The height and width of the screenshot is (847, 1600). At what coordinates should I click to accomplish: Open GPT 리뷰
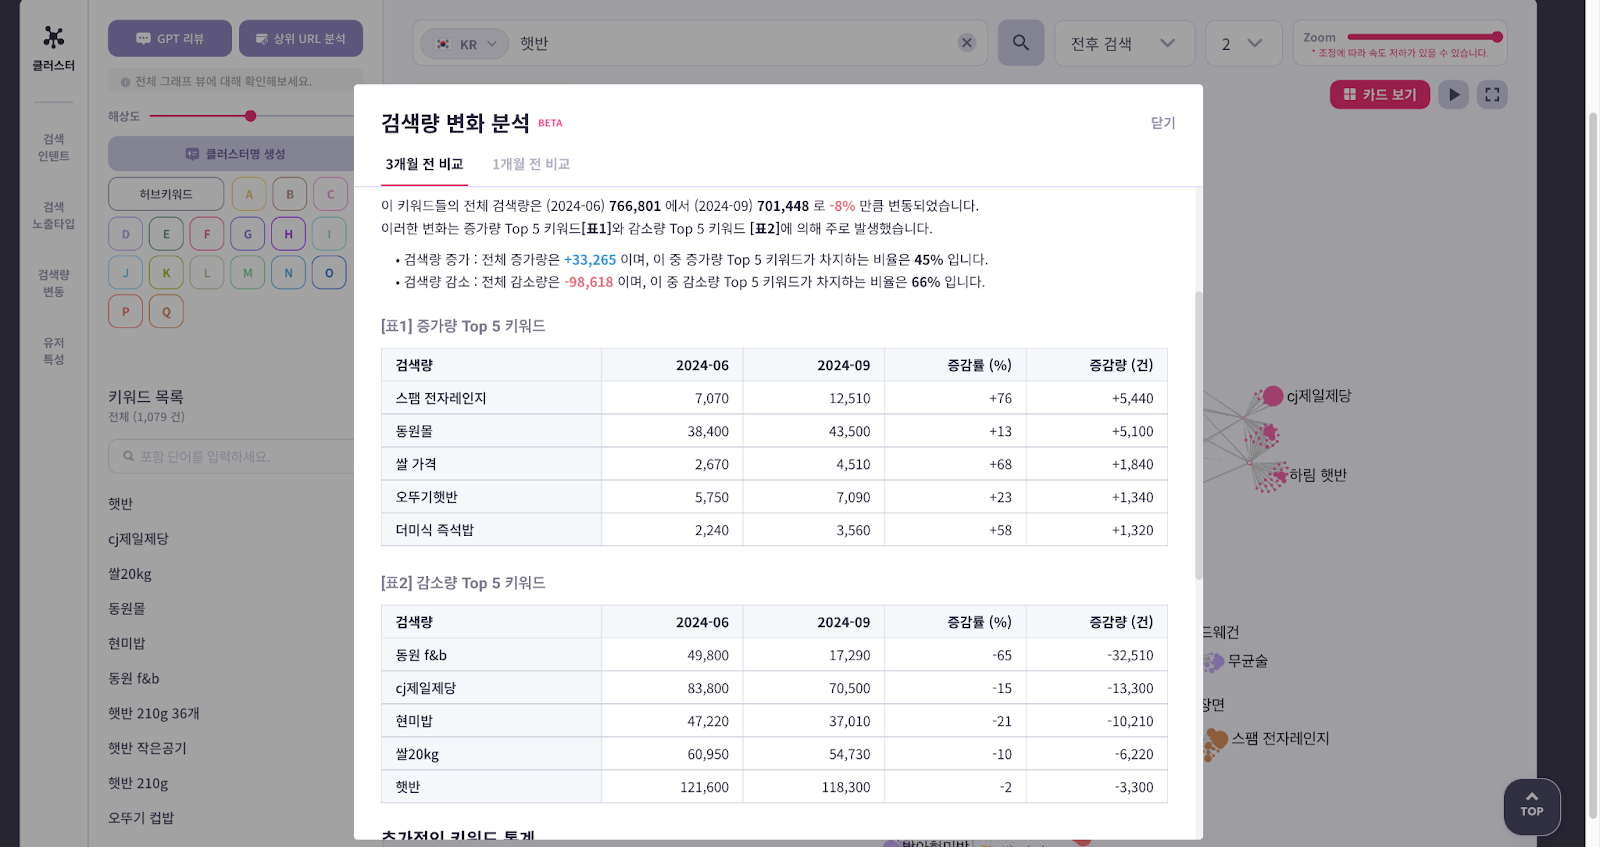tap(170, 39)
